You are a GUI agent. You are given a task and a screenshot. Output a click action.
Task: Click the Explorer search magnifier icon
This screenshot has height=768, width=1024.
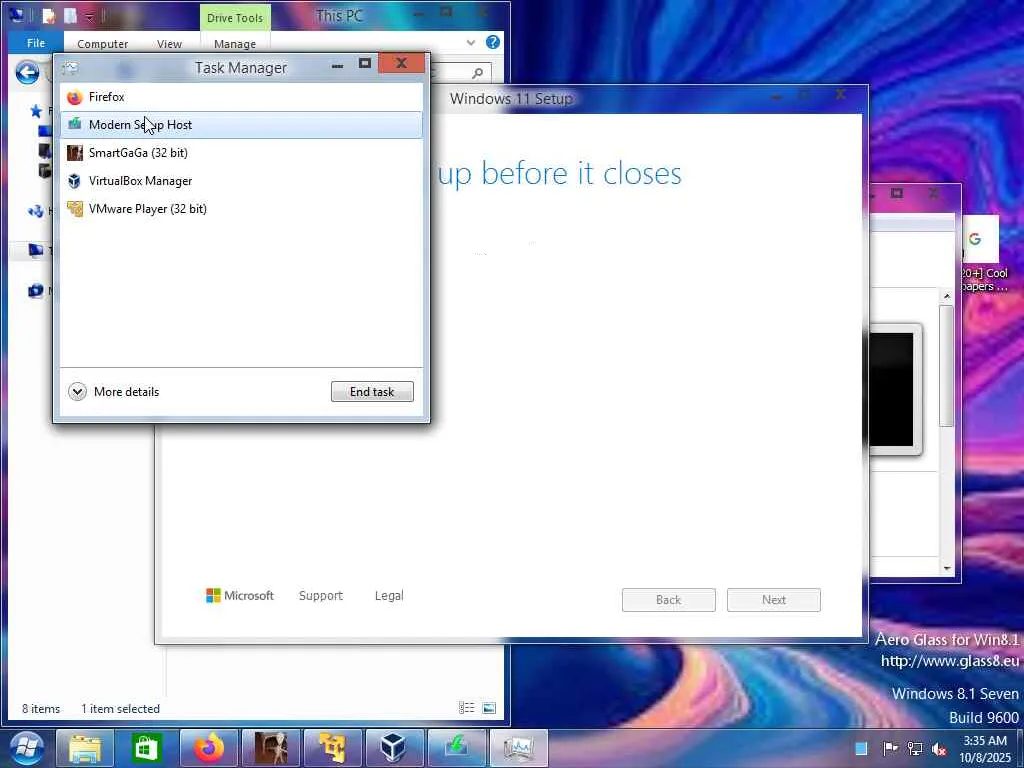(x=477, y=72)
